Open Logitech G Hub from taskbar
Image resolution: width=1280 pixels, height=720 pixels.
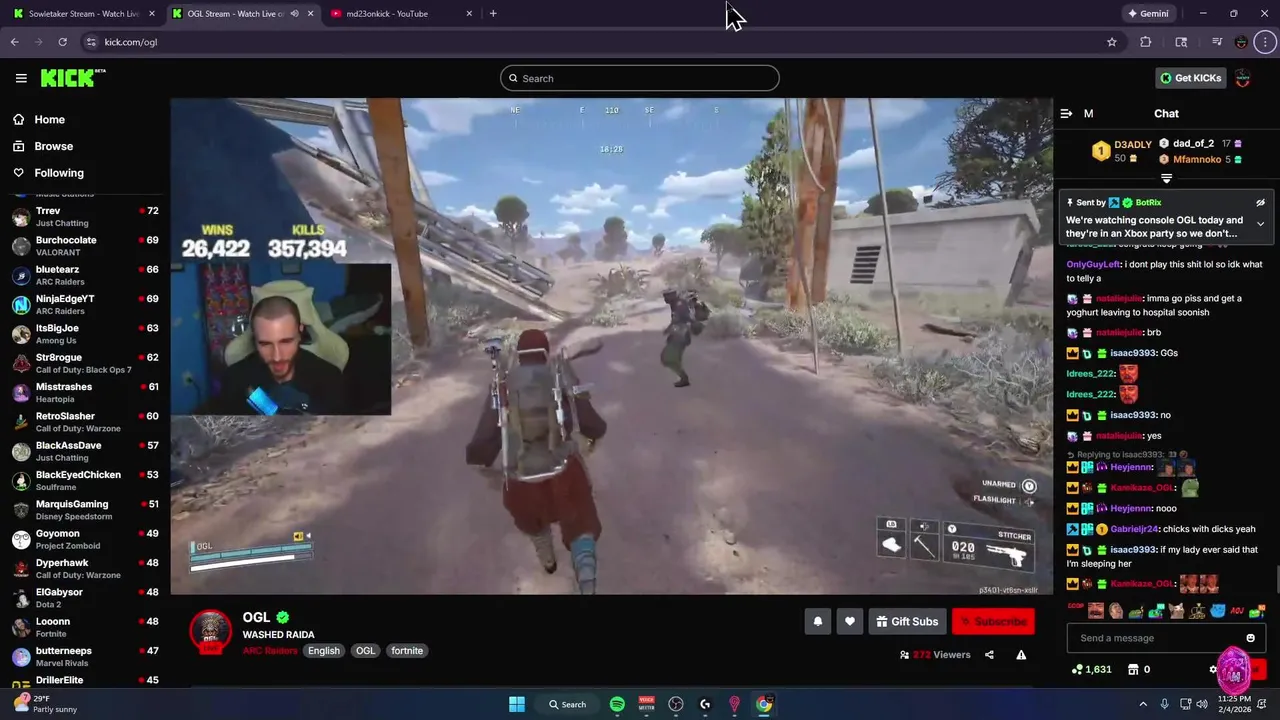coord(705,704)
